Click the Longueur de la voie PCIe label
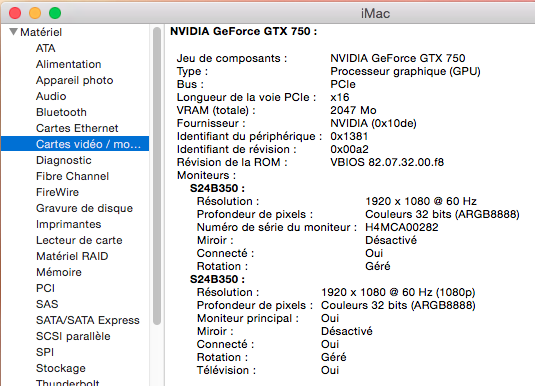 [x=246, y=97]
